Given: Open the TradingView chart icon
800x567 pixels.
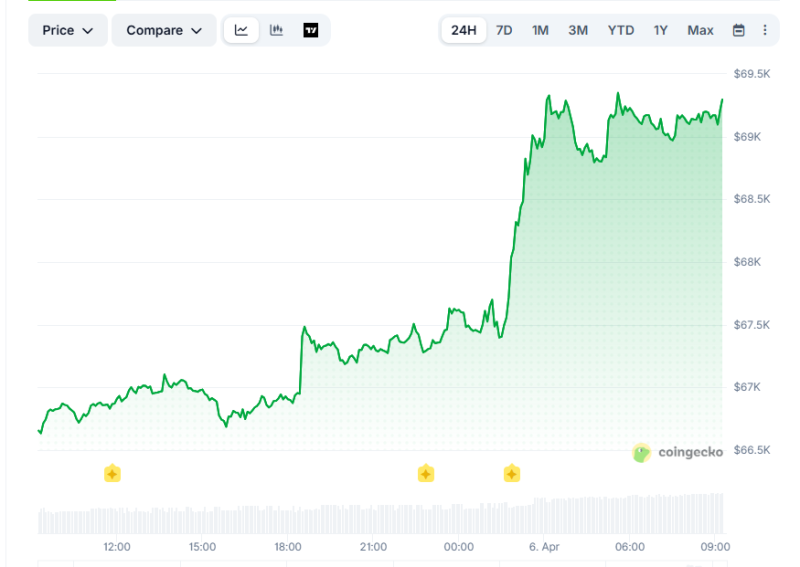Looking at the screenshot, I should [x=311, y=30].
